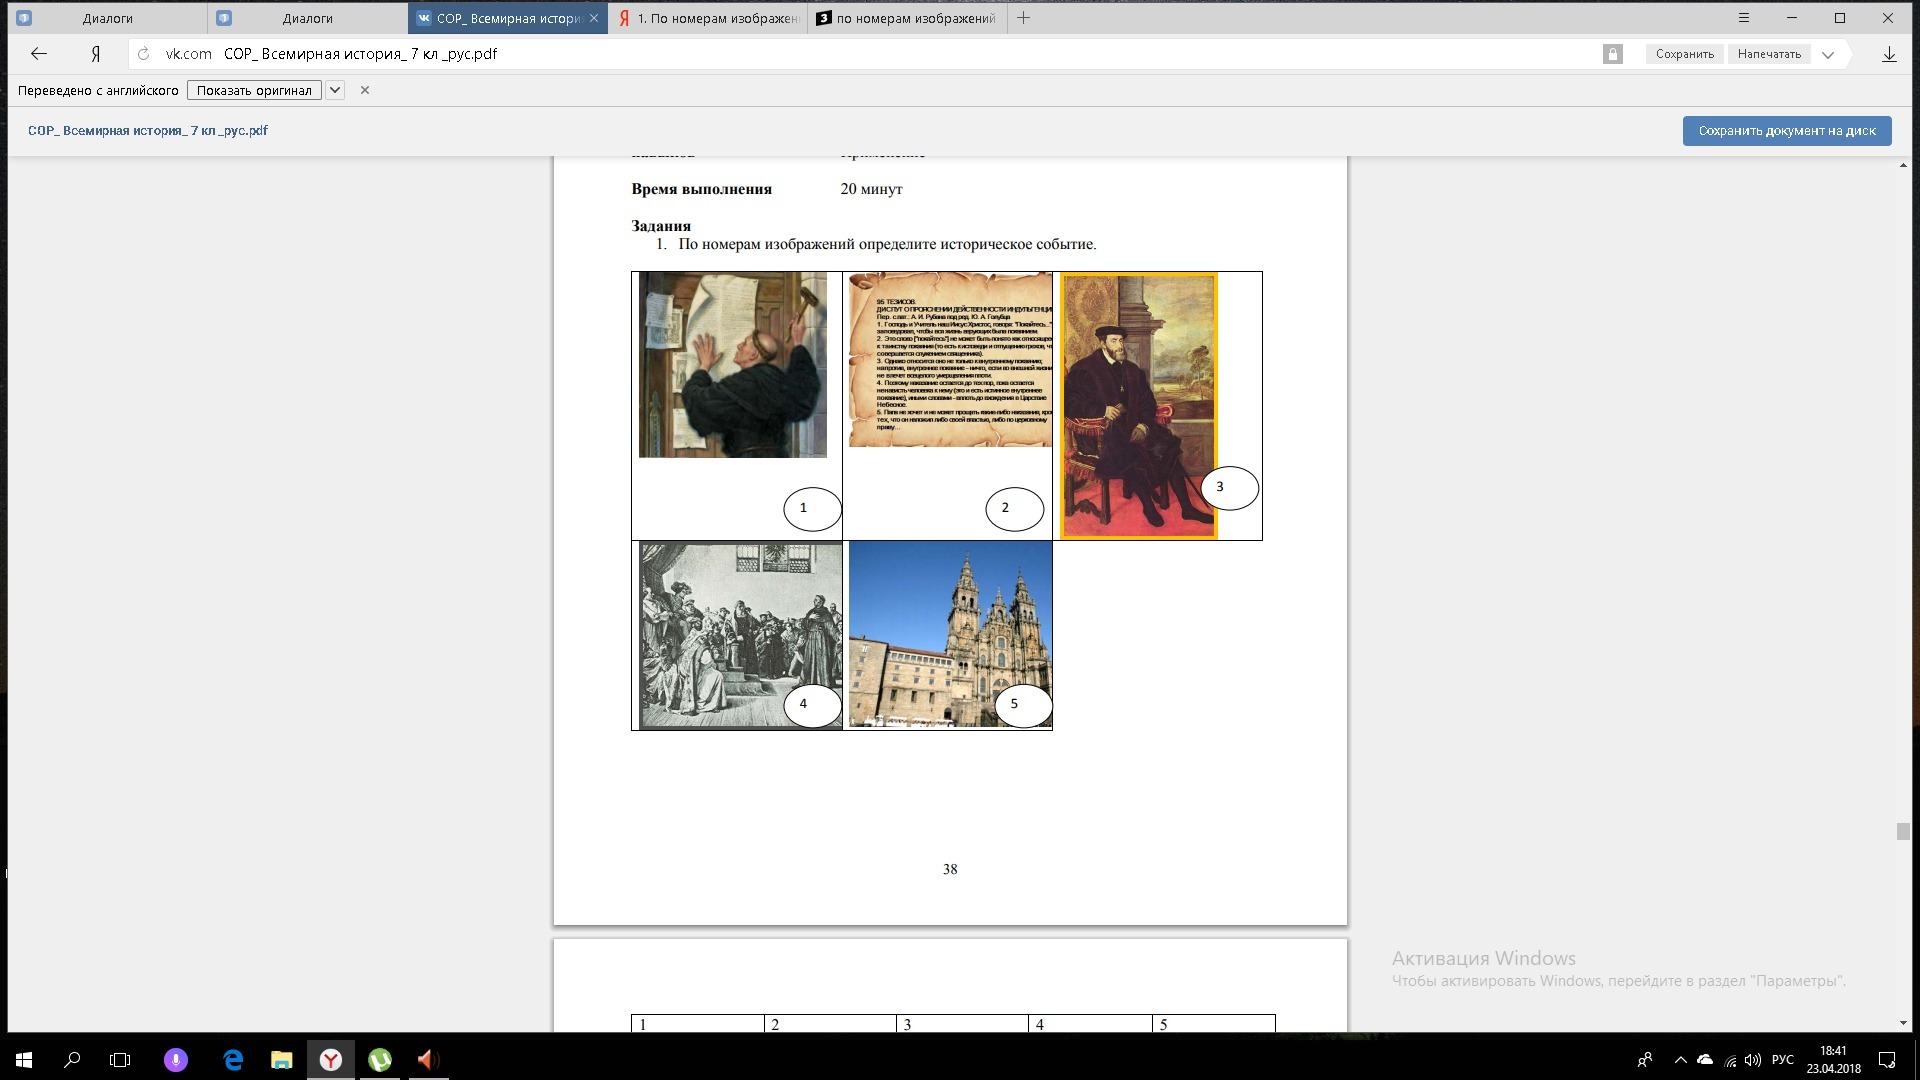Expand translation options dropdown arrow
The image size is (1920, 1080).
click(336, 90)
